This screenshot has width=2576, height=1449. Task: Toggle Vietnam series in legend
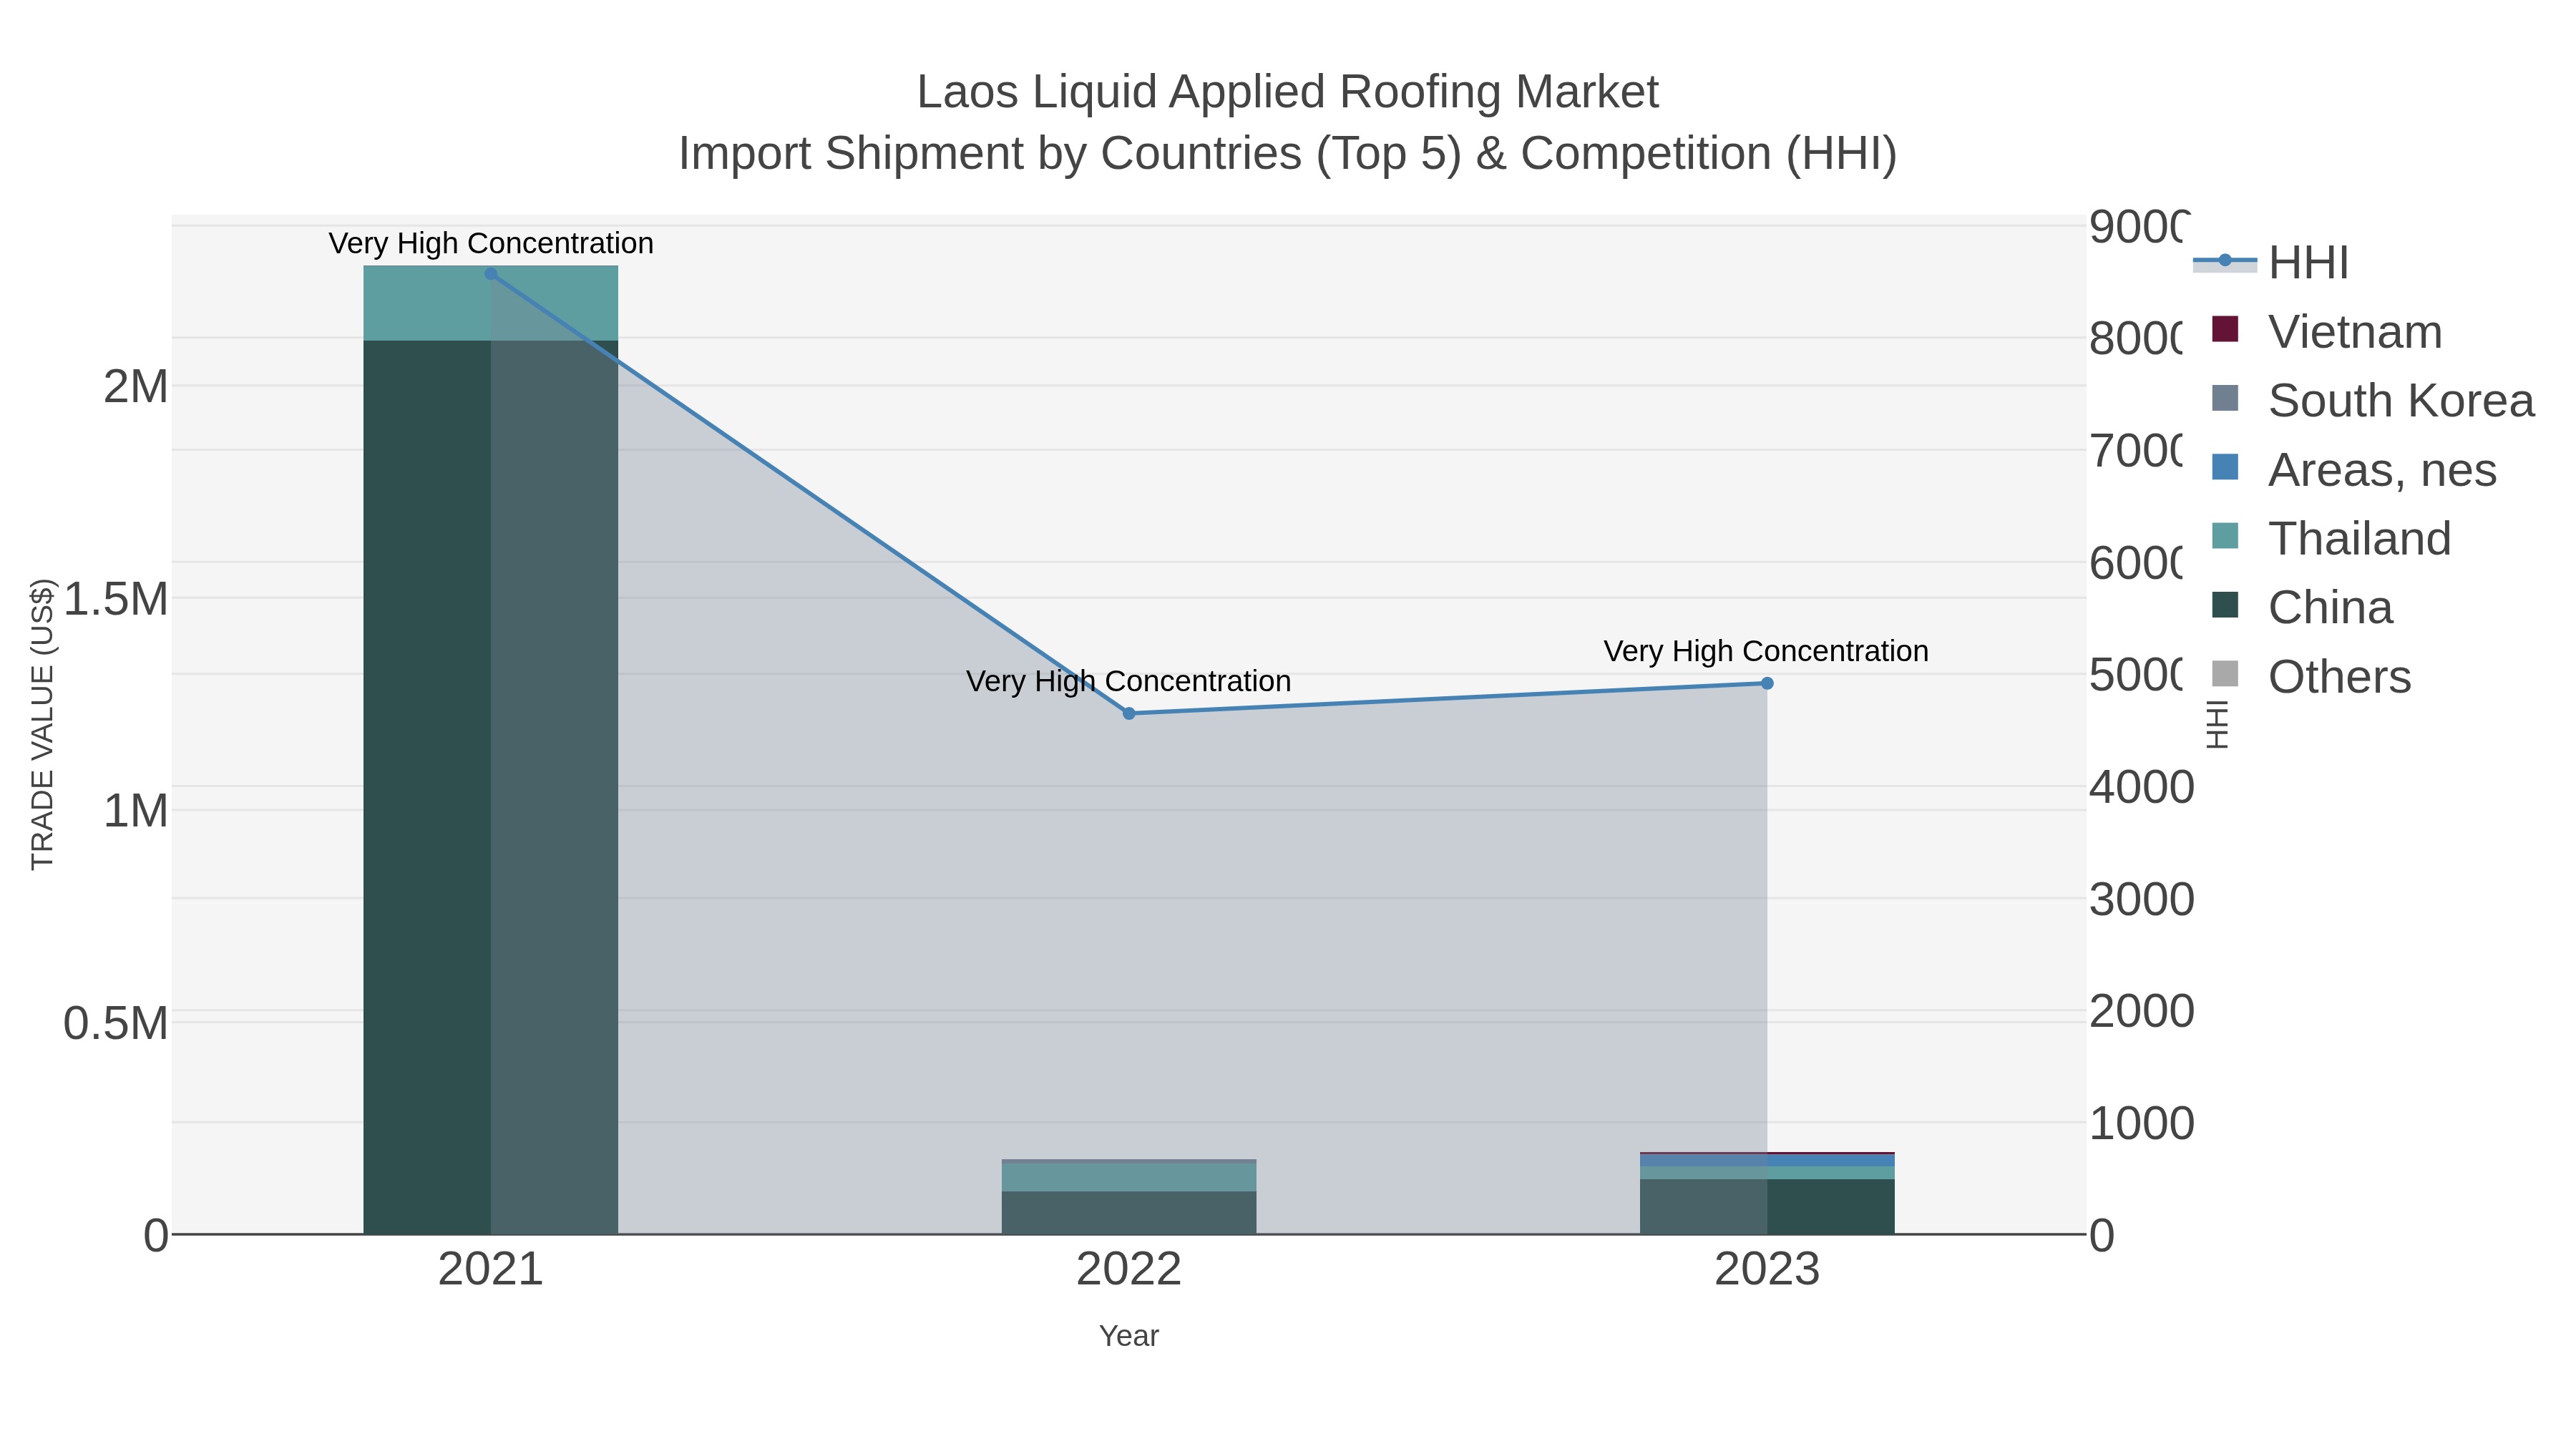[x=2326, y=332]
